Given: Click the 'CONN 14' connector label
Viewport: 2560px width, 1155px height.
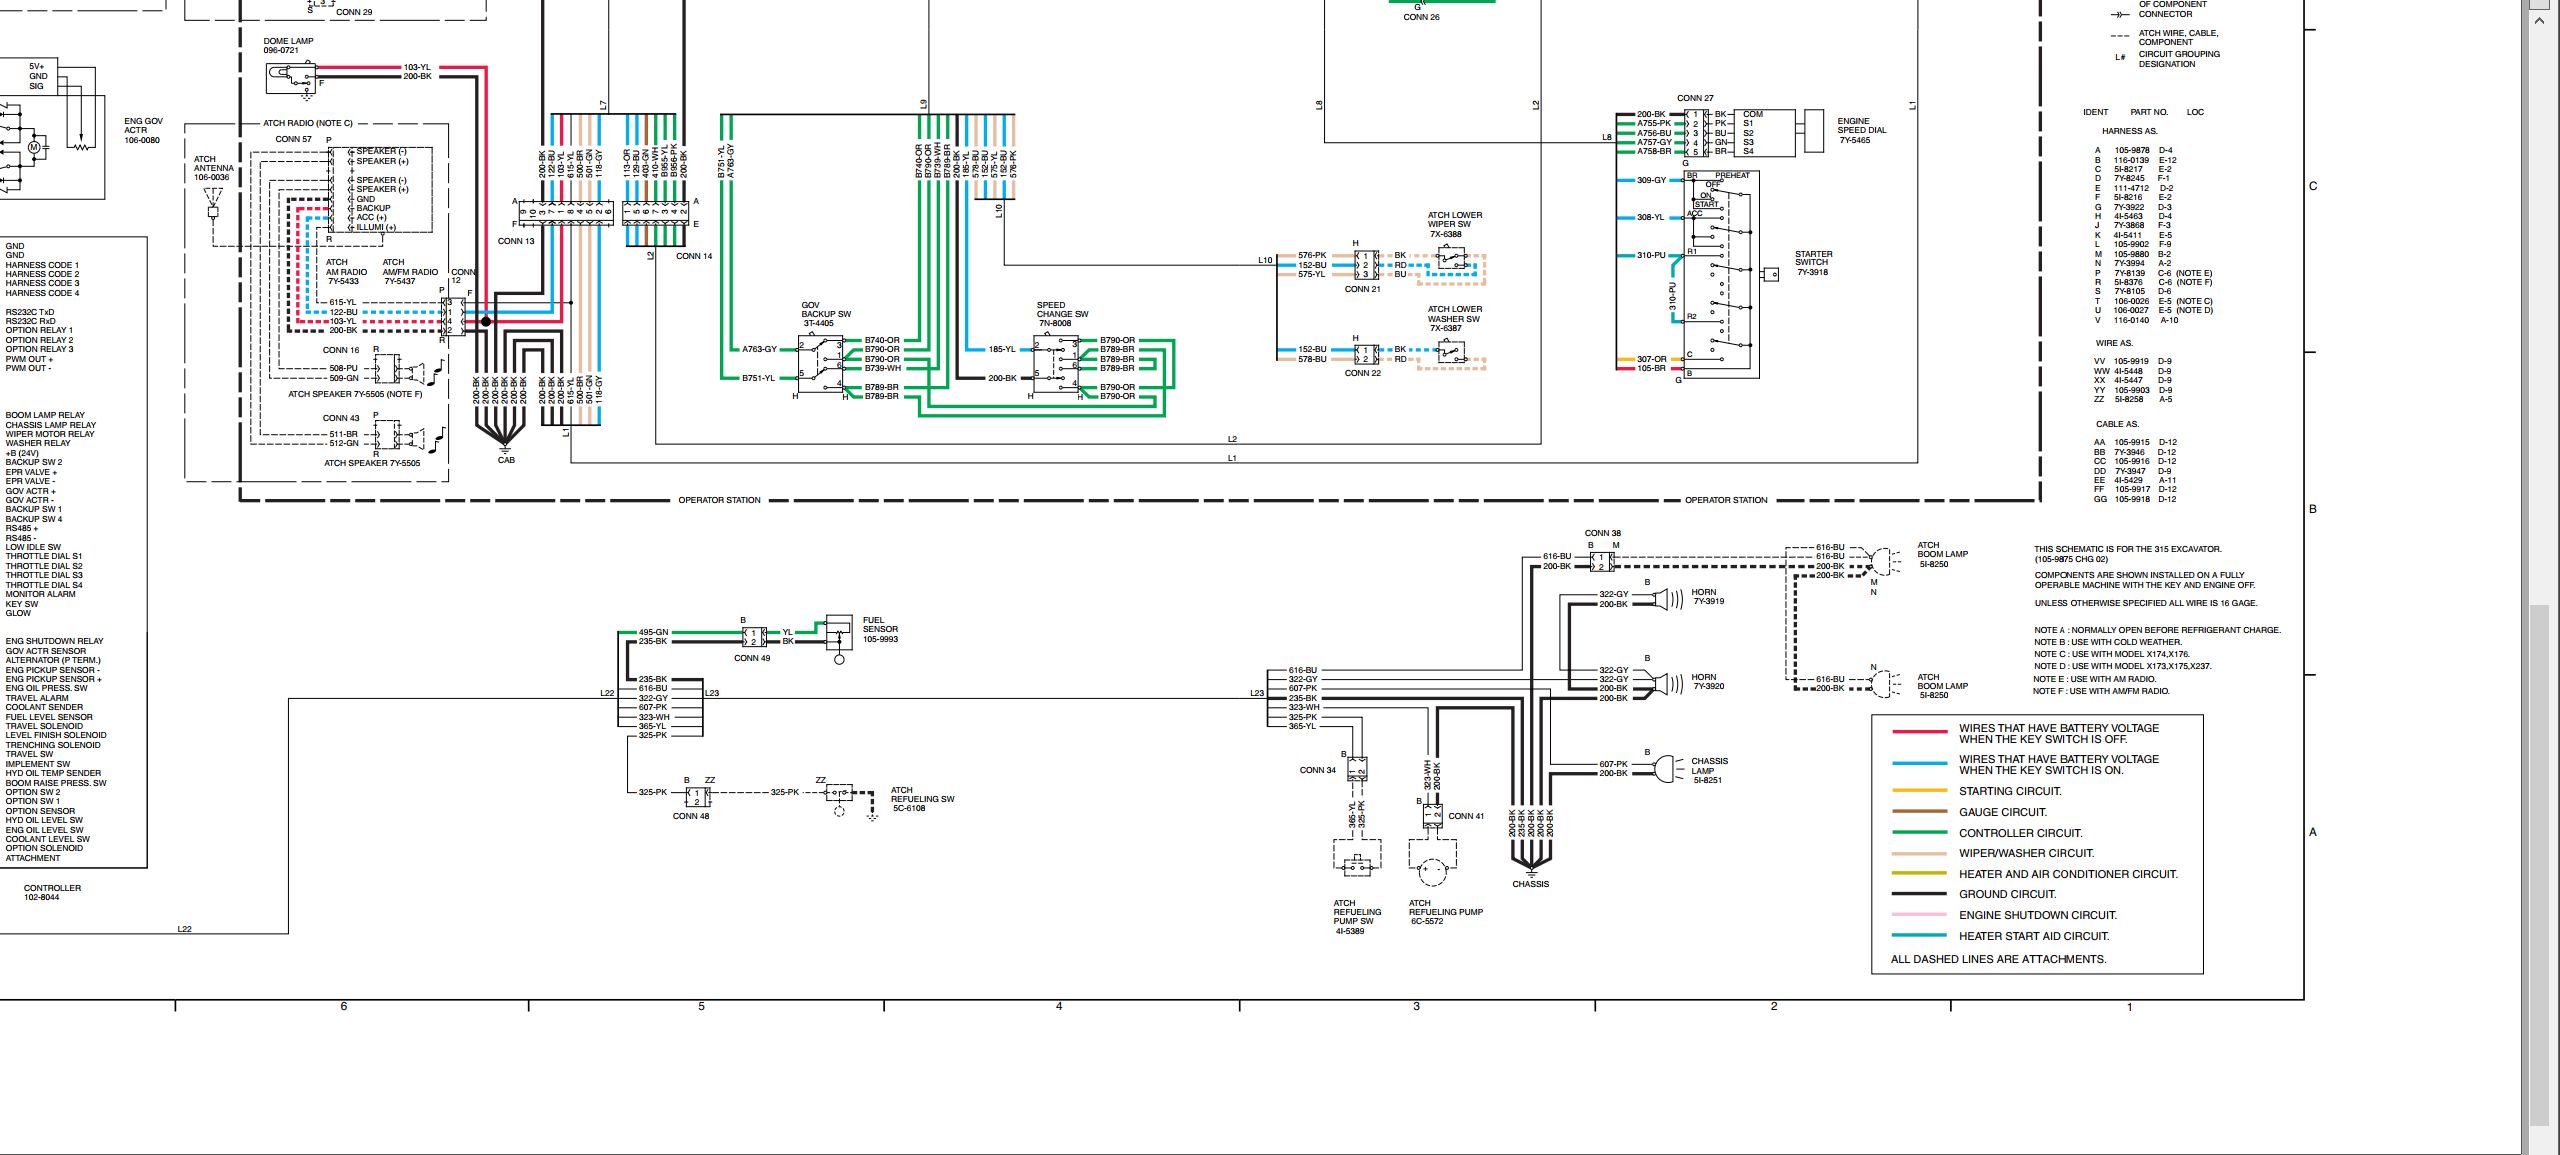Looking at the screenshot, I should 694,256.
